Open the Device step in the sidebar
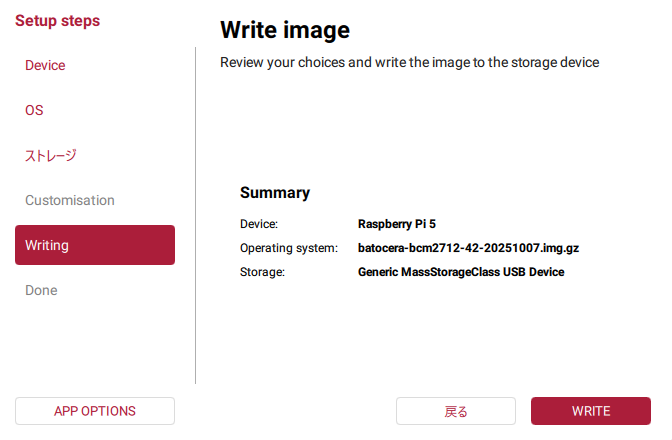The height and width of the screenshot is (440, 672). coord(45,65)
